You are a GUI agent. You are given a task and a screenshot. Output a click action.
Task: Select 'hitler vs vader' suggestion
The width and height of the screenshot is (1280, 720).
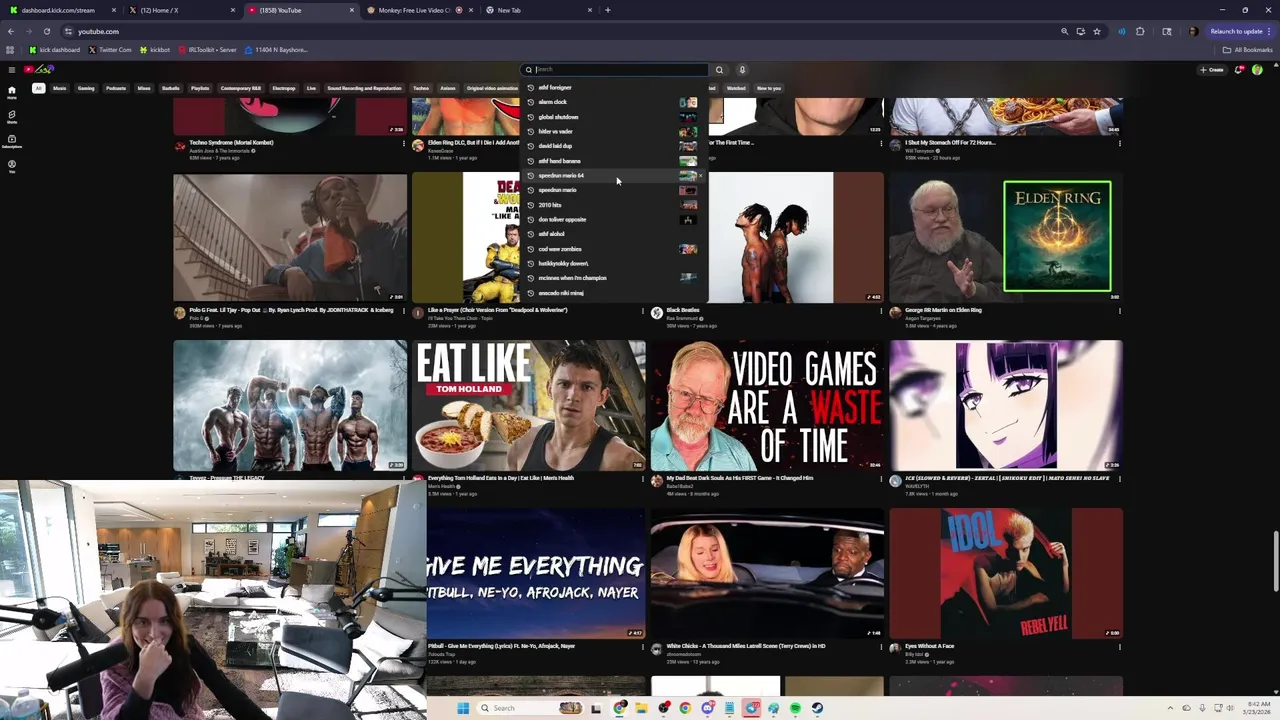(613, 131)
